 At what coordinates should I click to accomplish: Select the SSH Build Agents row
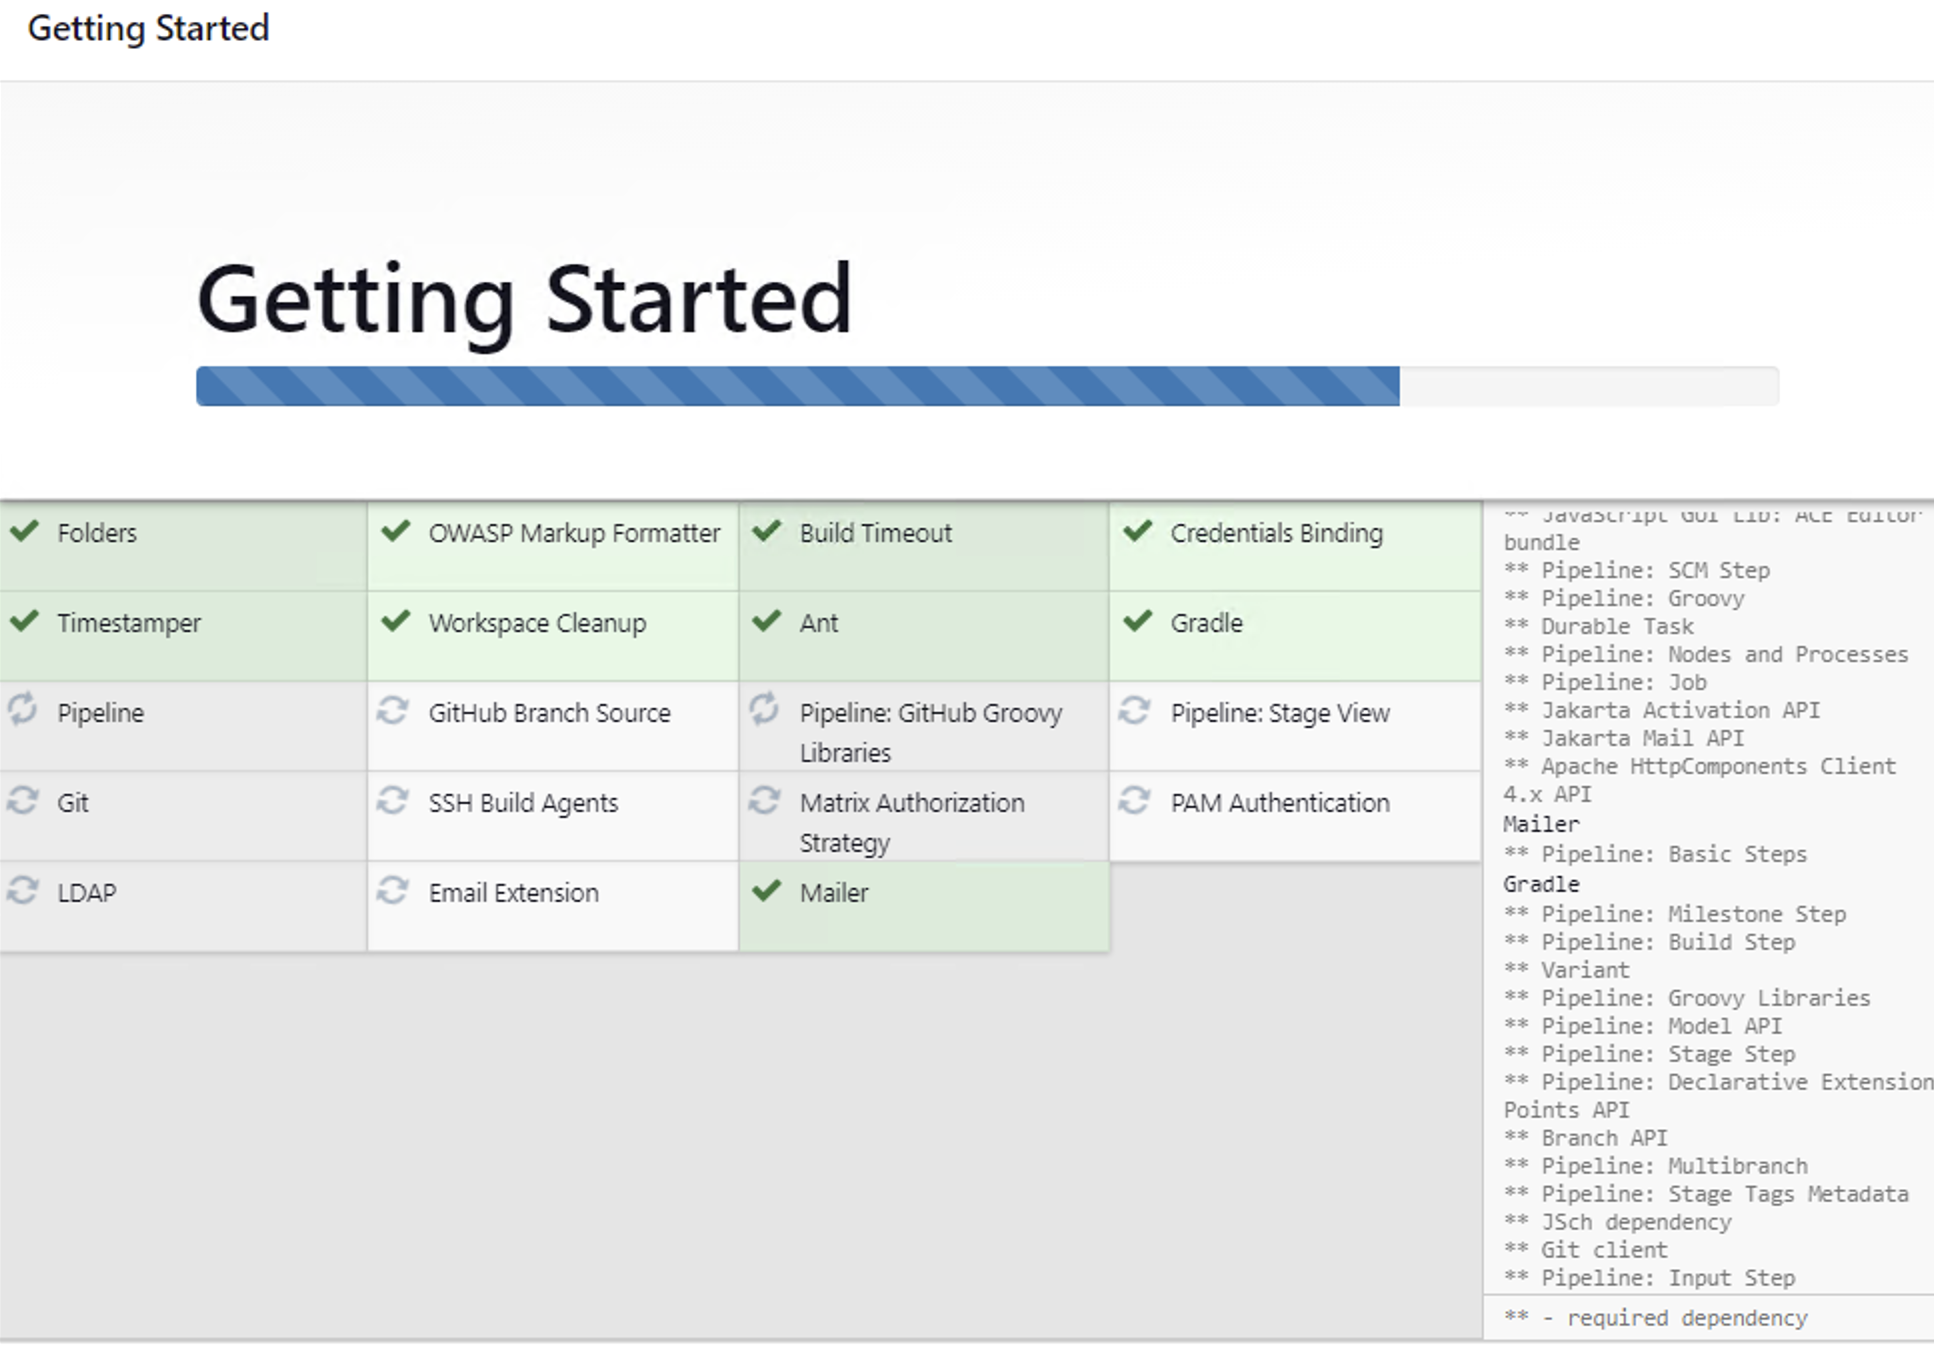point(523,801)
